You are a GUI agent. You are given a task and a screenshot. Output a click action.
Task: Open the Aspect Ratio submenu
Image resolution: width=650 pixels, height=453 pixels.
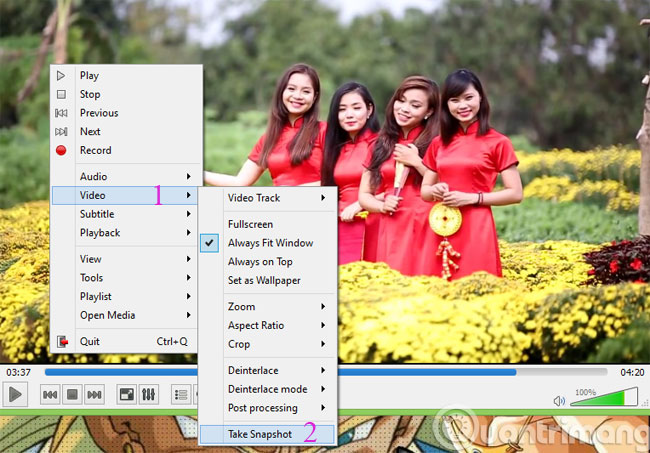267,325
